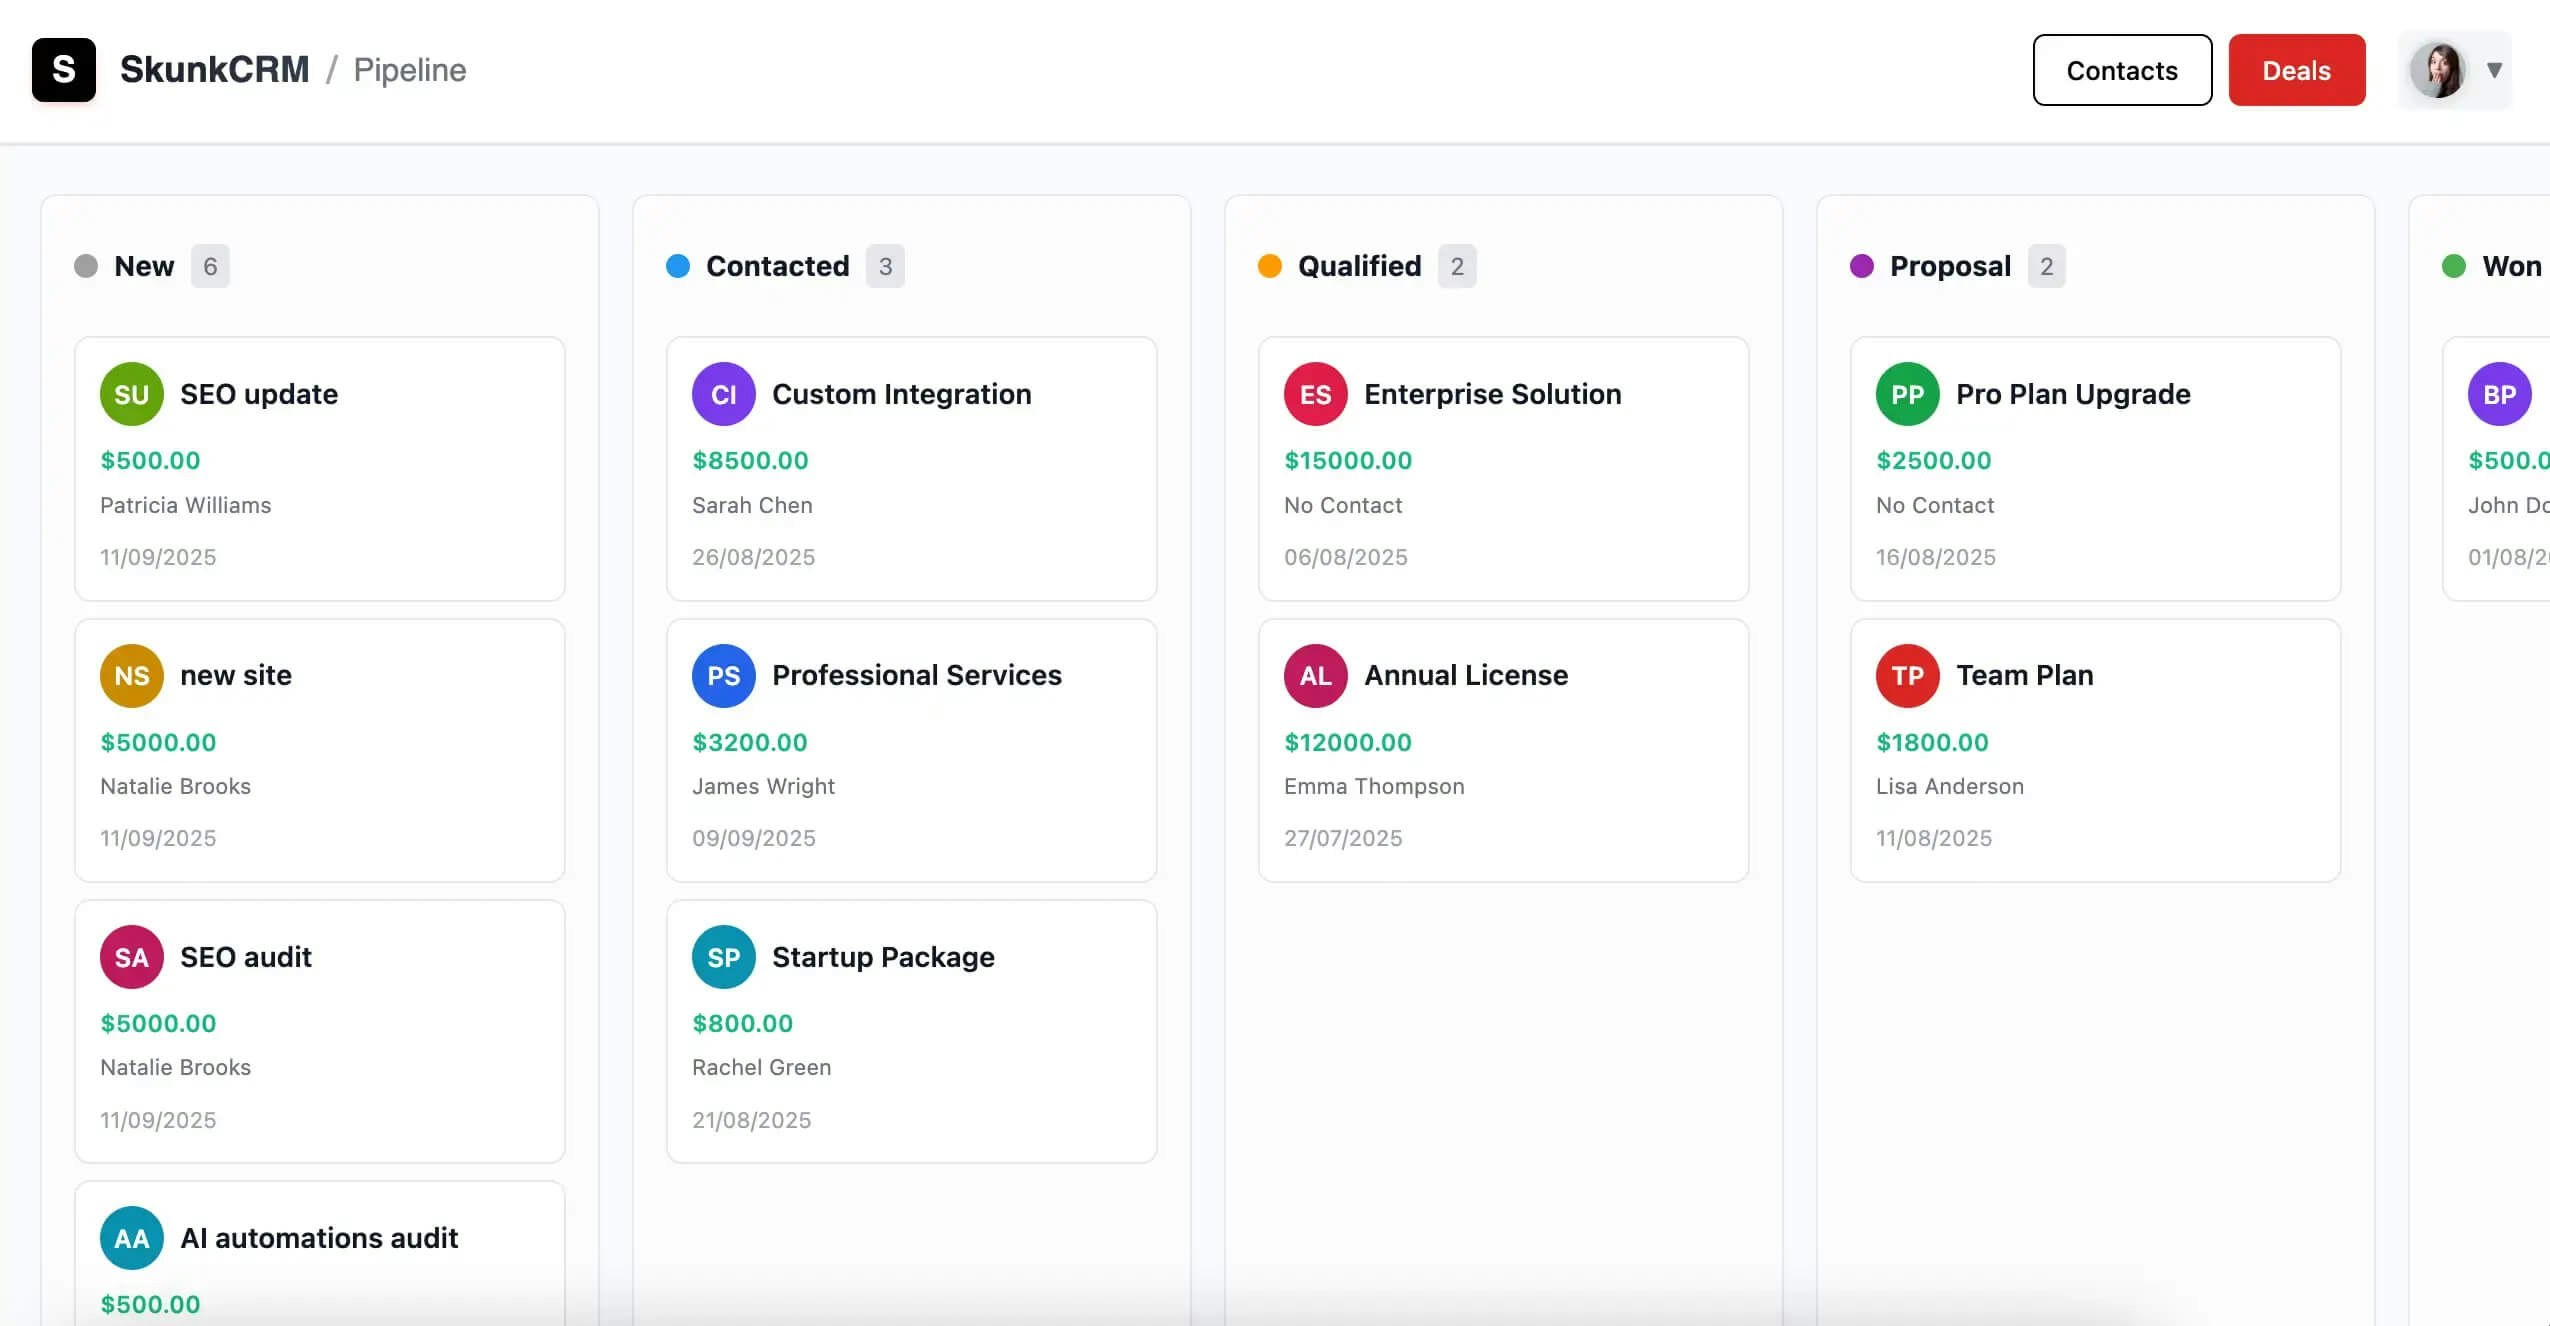Click the orange Qualified stage dot
Screen dimensions: 2550x1326
pyautogui.click(x=1268, y=265)
